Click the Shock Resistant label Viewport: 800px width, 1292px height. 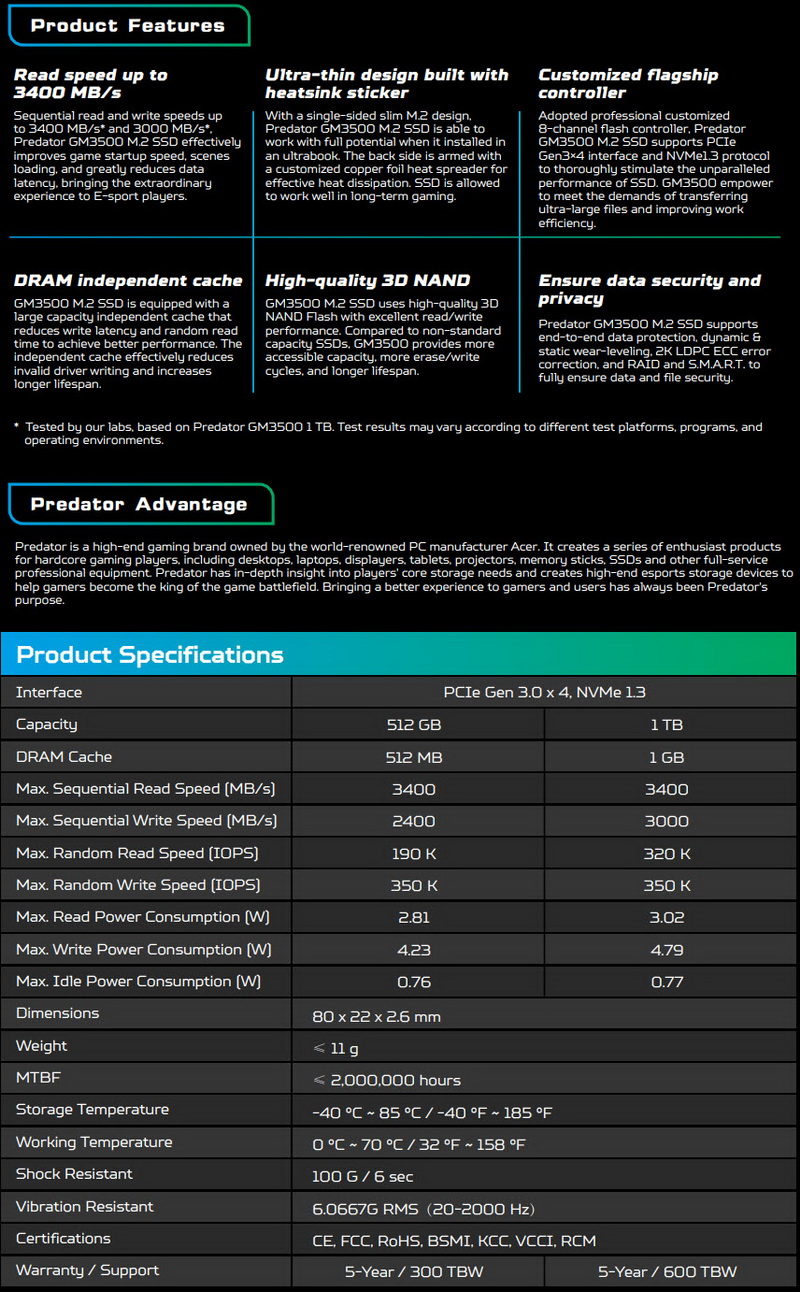[74, 1174]
